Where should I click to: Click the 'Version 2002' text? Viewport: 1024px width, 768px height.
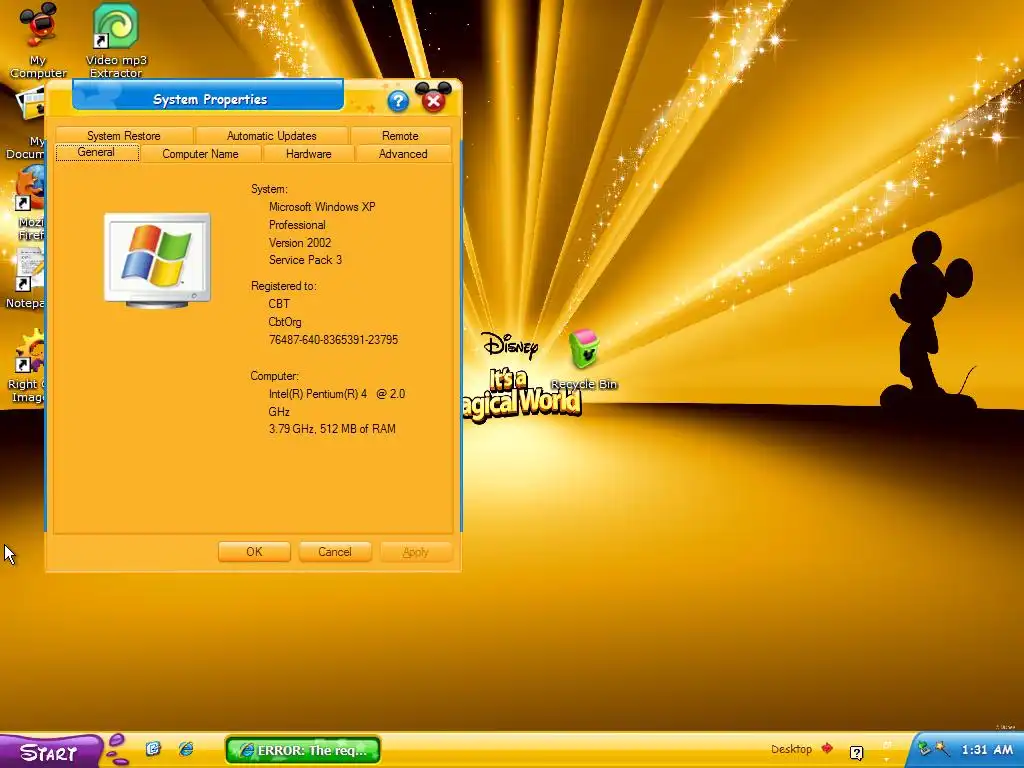[300, 242]
